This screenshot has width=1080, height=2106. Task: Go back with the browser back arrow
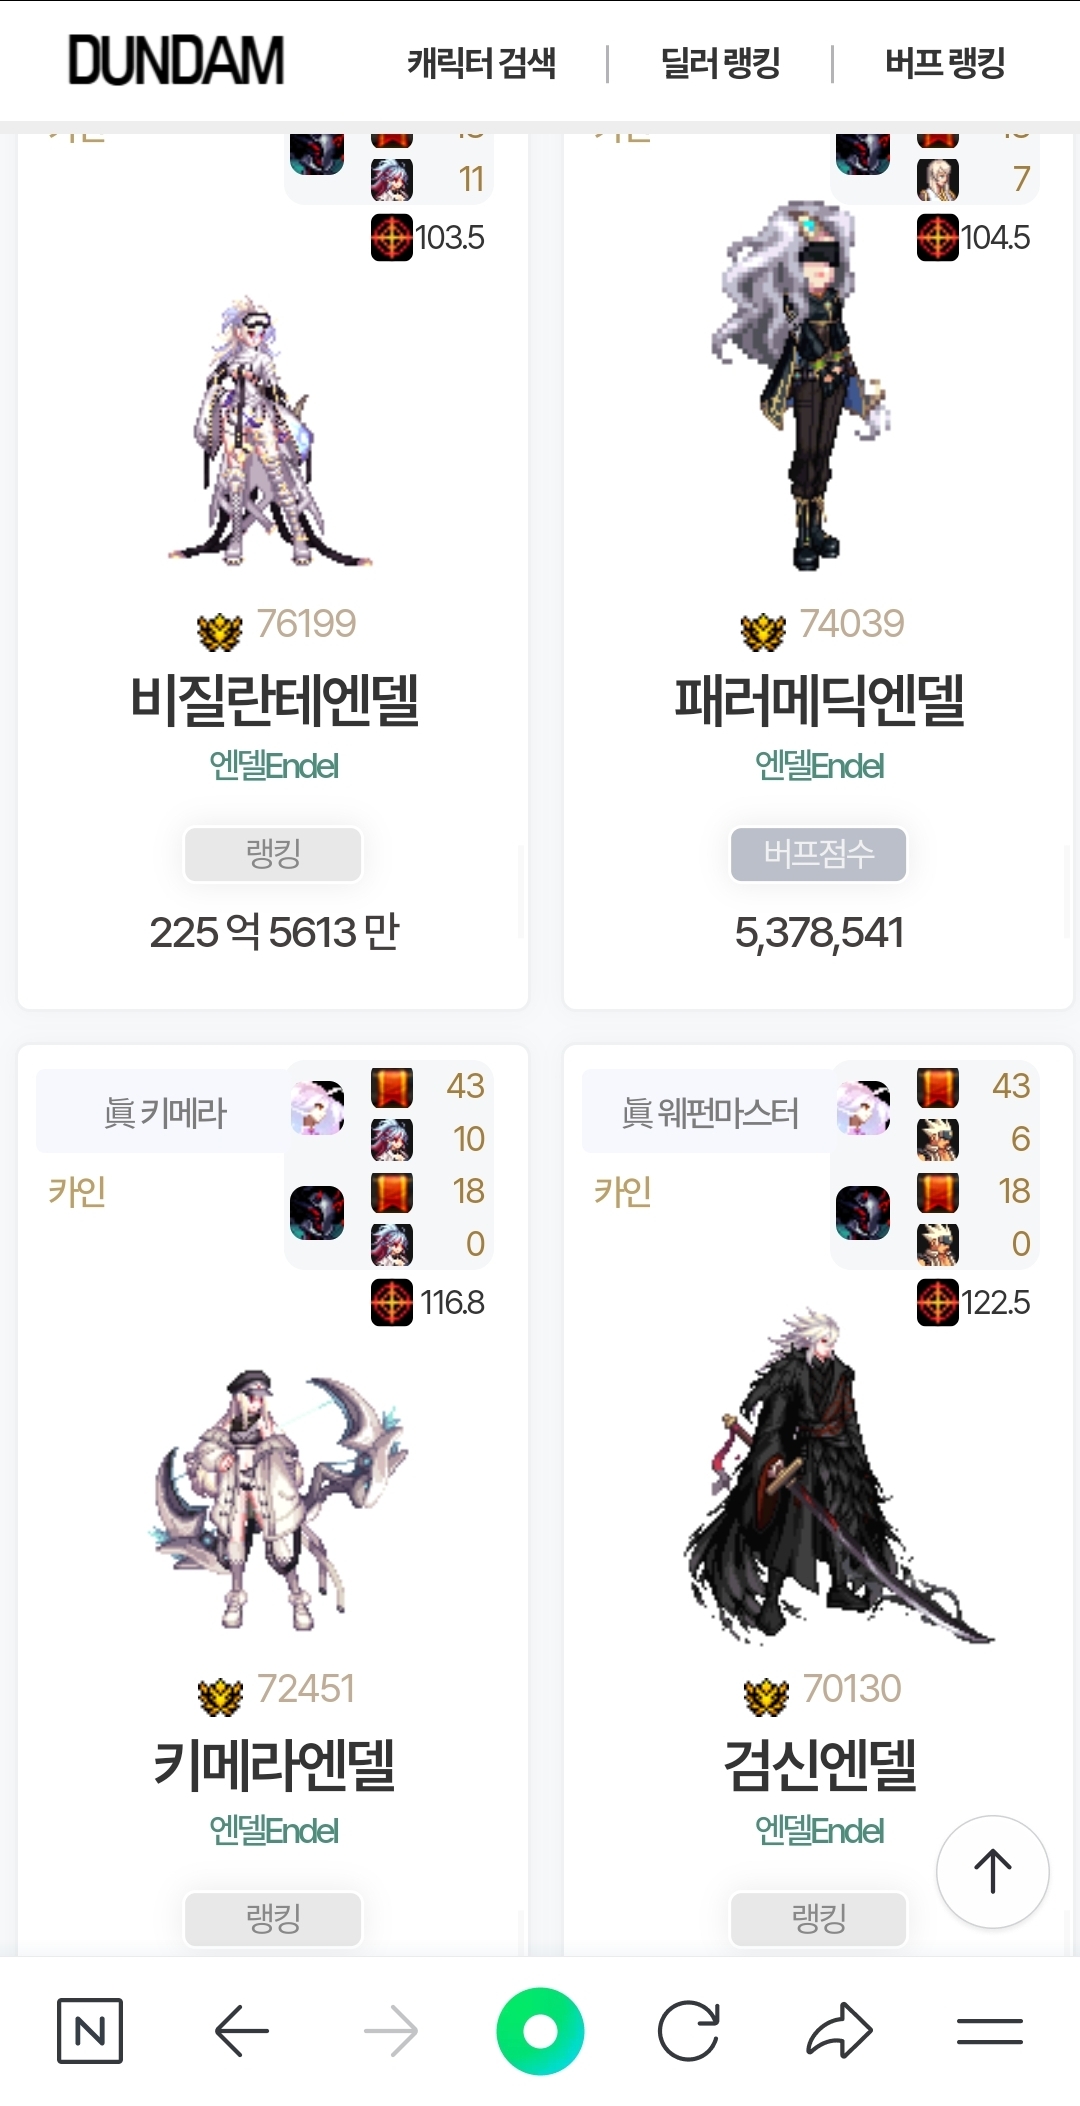(242, 2031)
